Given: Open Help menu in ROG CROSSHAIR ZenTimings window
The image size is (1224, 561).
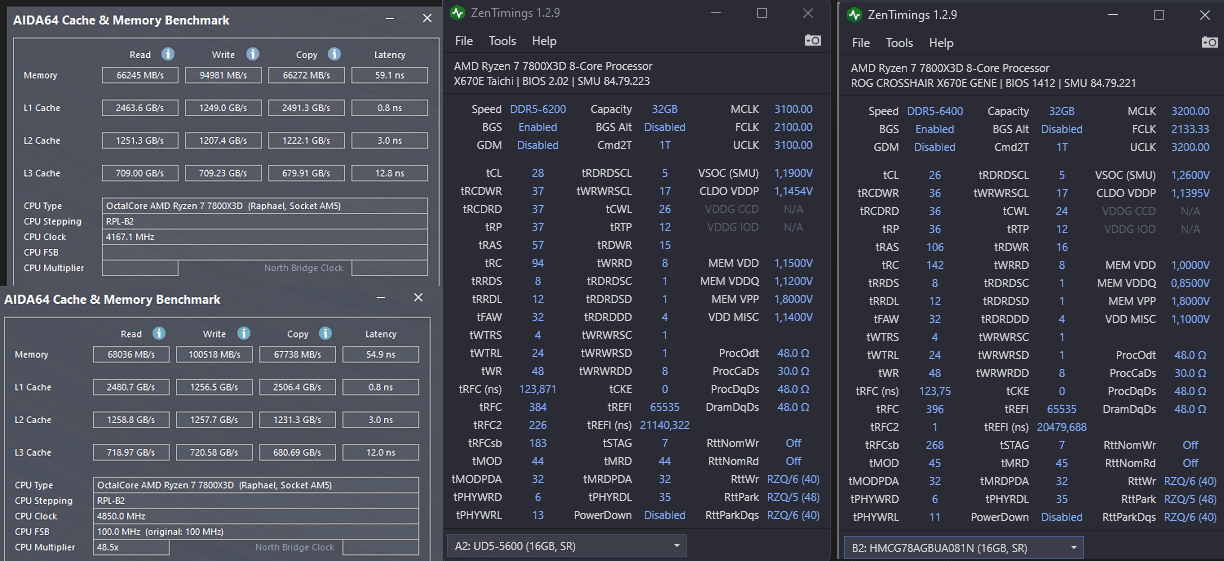Looking at the screenshot, I should pyautogui.click(x=941, y=43).
